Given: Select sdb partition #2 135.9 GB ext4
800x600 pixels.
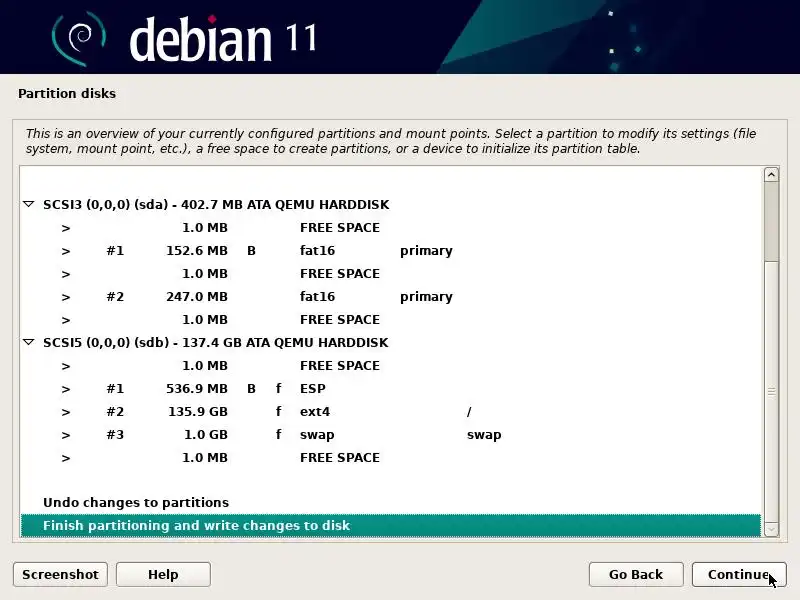Looking at the screenshot, I should (x=391, y=412).
